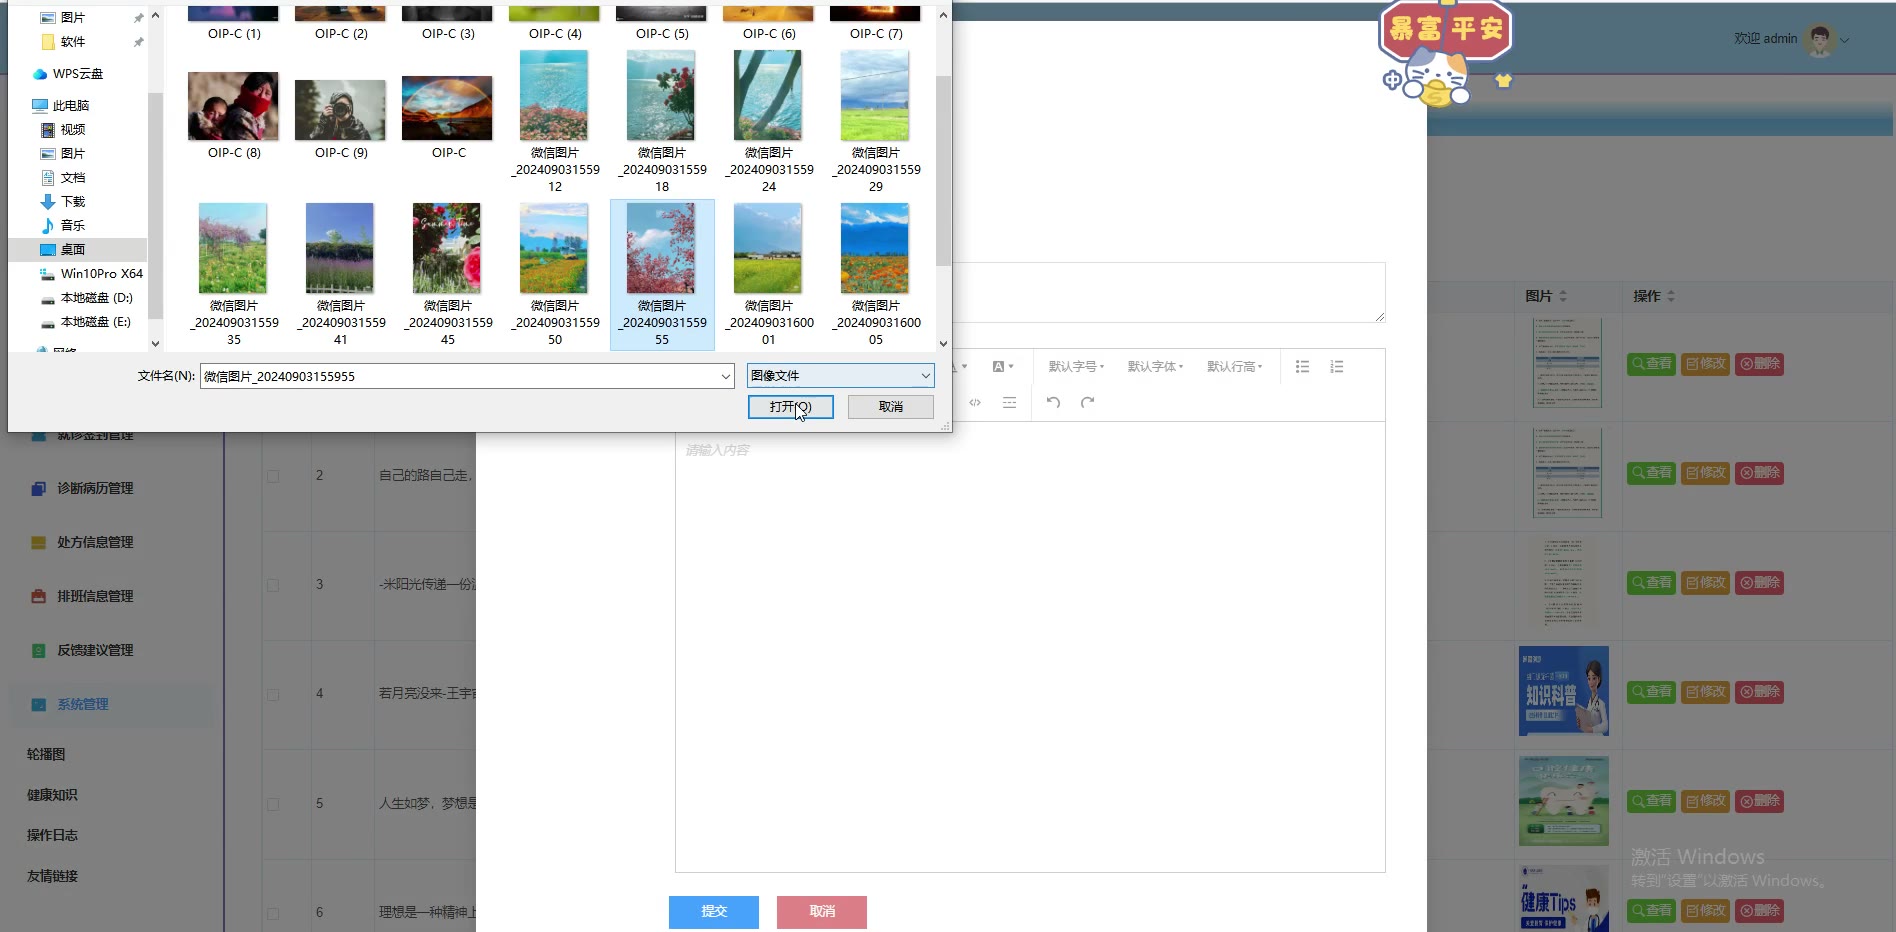Click the pinned 图片 quick access icon

click(47, 18)
